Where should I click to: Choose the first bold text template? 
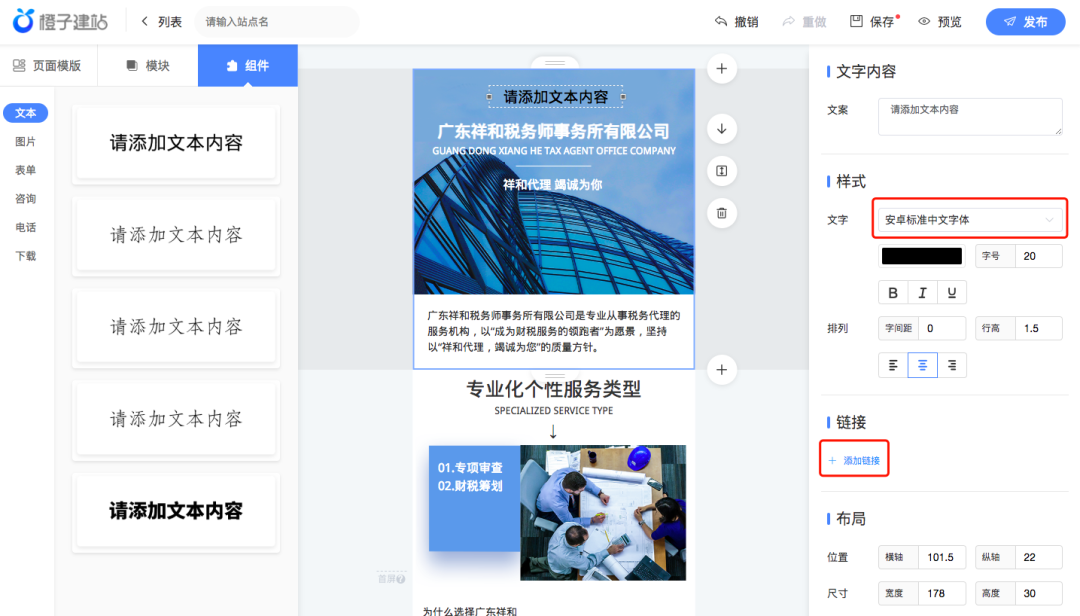(x=176, y=143)
